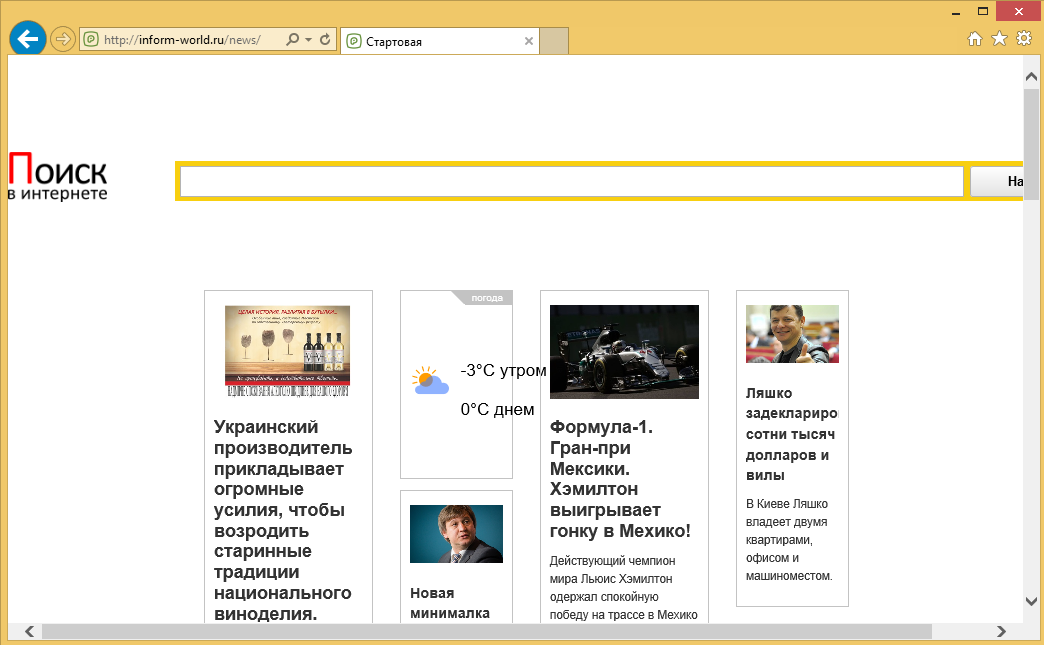Close the Стартовая tab
The height and width of the screenshot is (645, 1044).
pos(529,42)
